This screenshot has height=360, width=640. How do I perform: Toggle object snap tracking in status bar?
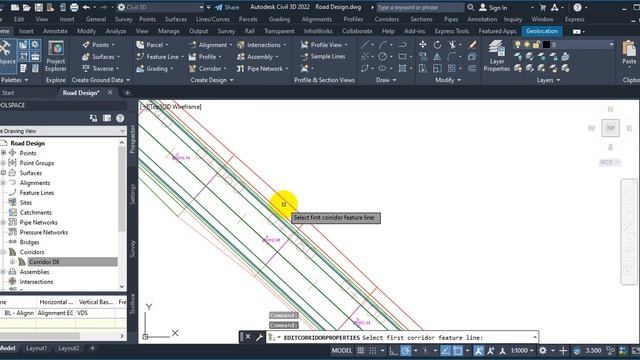tap(445, 350)
